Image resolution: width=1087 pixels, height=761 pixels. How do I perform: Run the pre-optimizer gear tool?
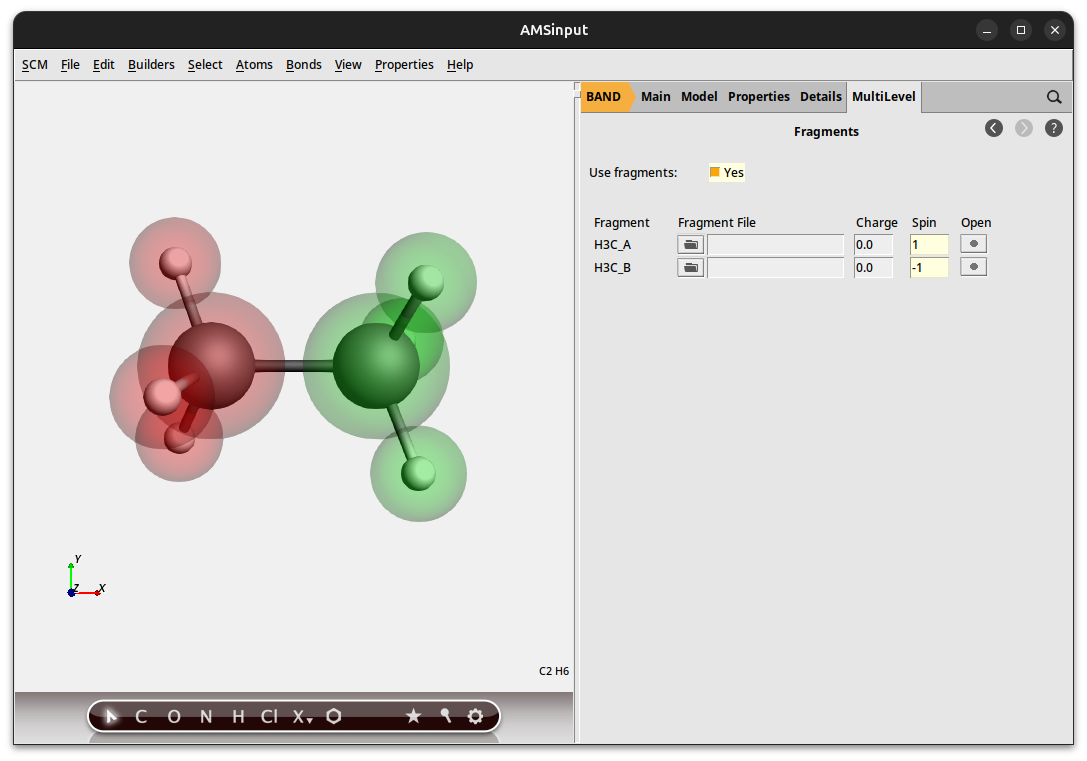pos(475,716)
